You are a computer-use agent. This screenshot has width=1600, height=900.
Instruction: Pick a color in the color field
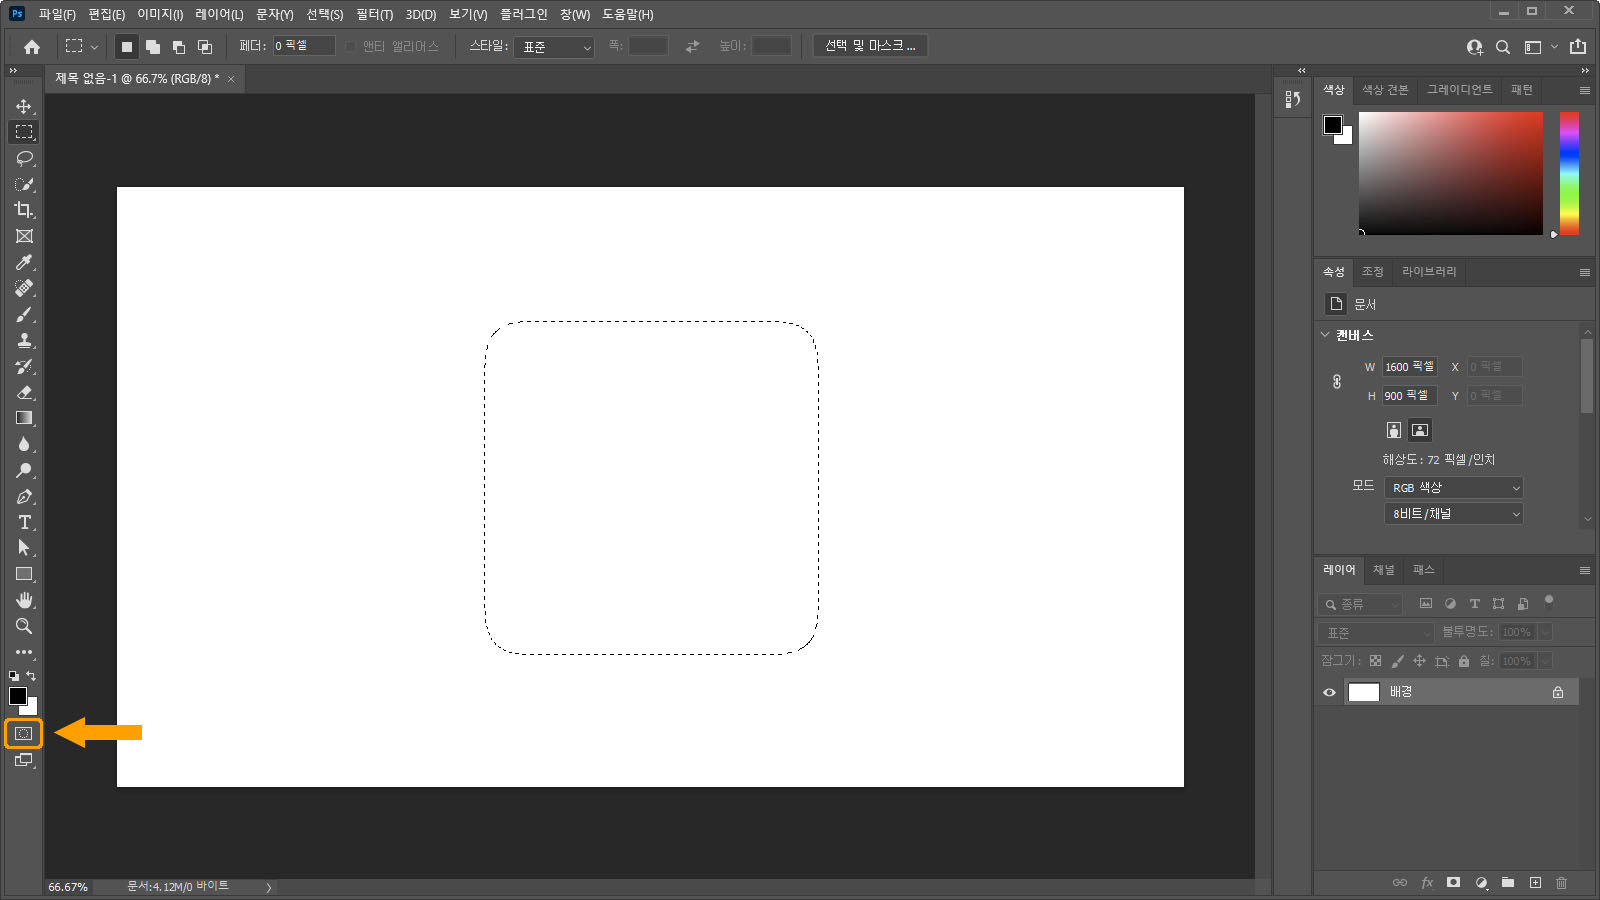tap(1450, 173)
